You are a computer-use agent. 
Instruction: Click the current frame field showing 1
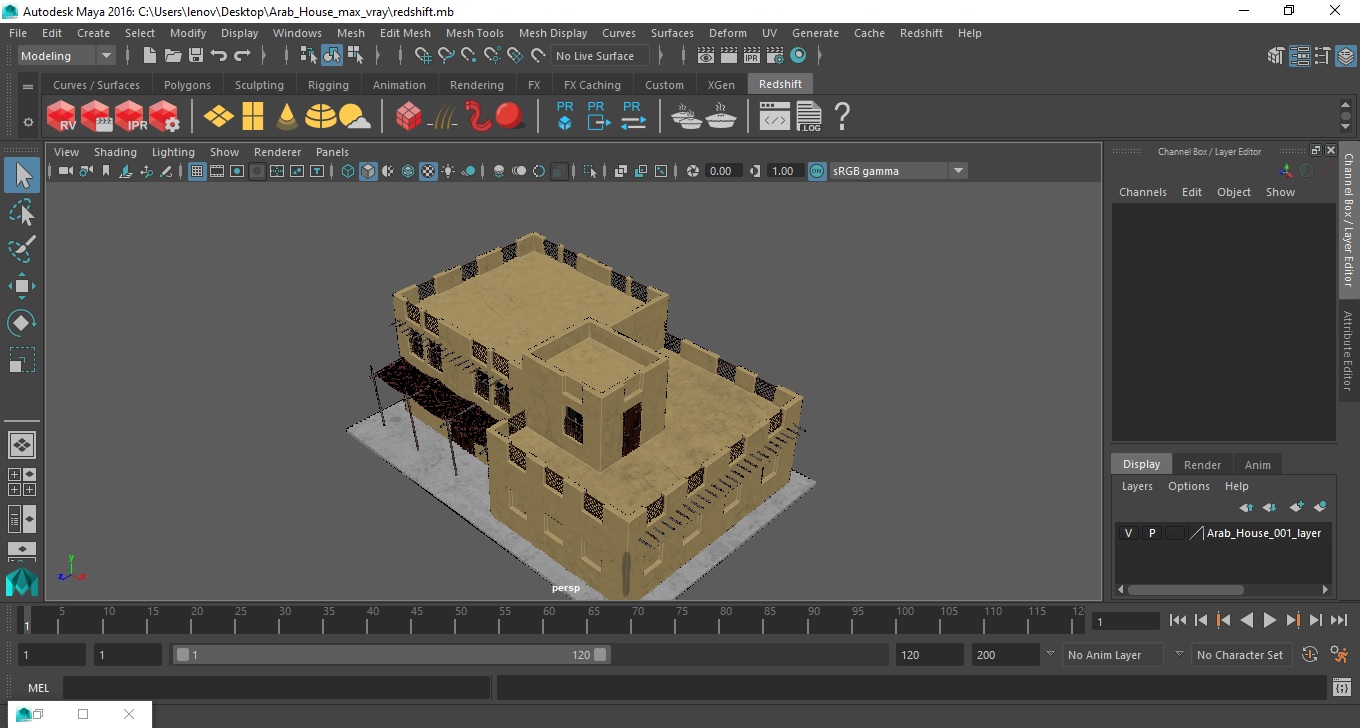[1125, 621]
